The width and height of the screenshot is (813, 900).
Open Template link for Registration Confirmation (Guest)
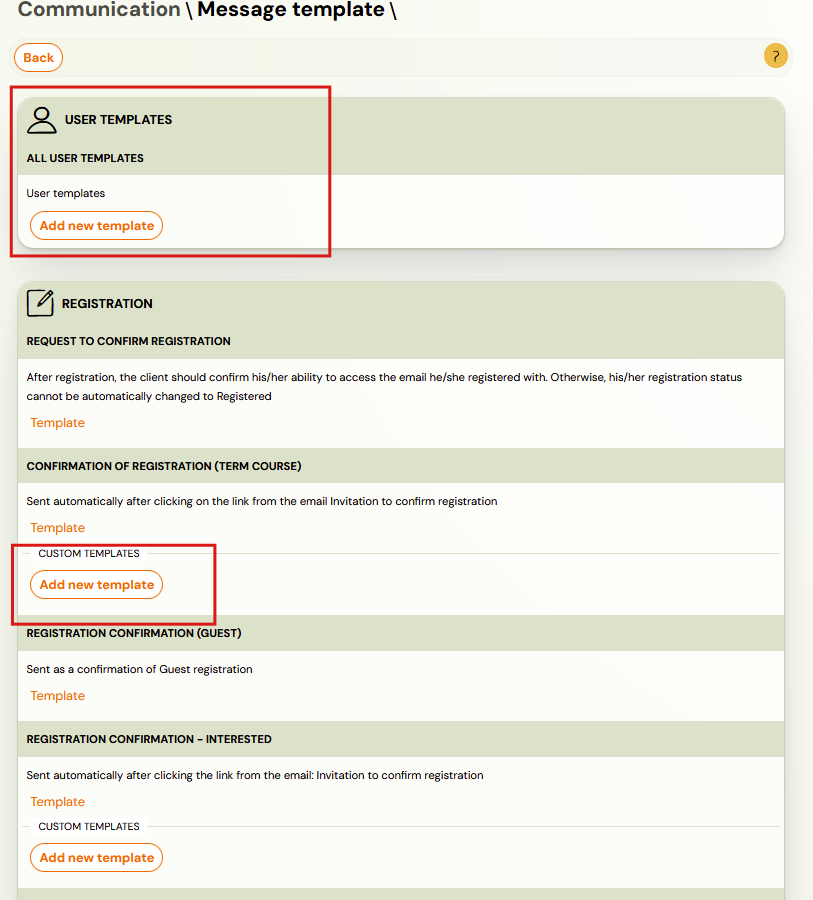(57, 696)
